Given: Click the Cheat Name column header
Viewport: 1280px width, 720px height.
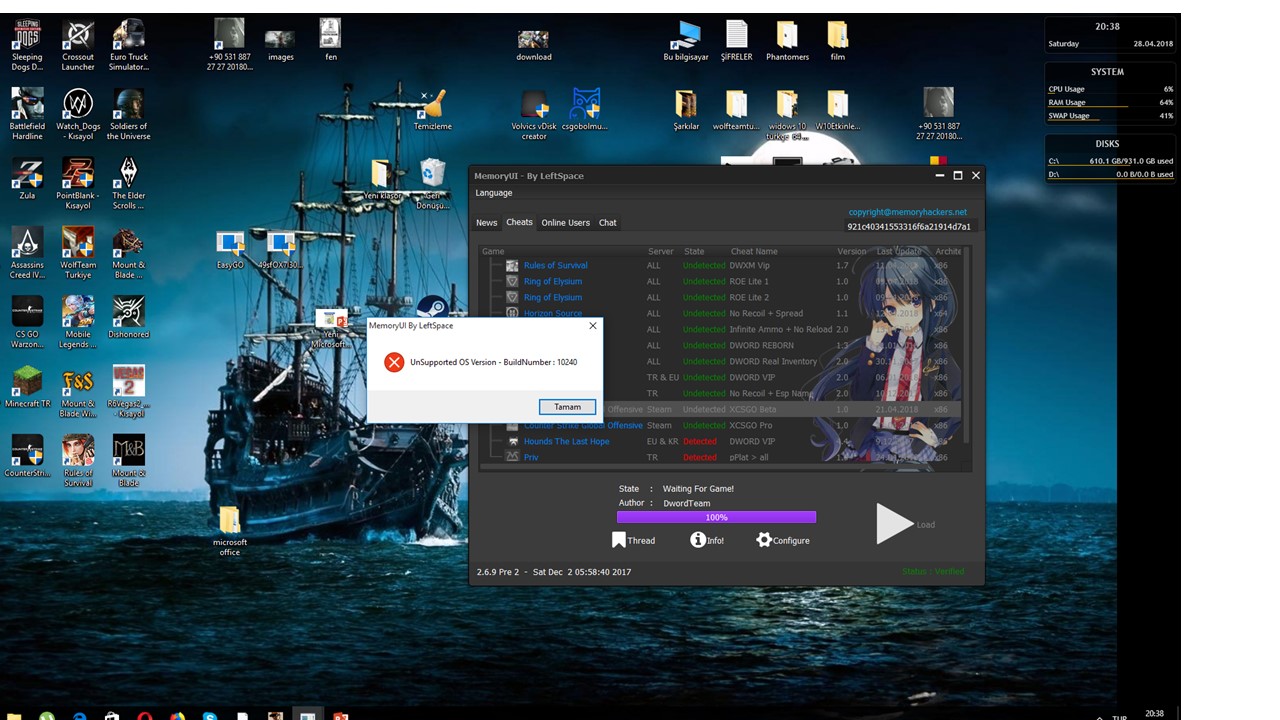Looking at the screenshot, I should pyautogui.click(x=754, y=252).
